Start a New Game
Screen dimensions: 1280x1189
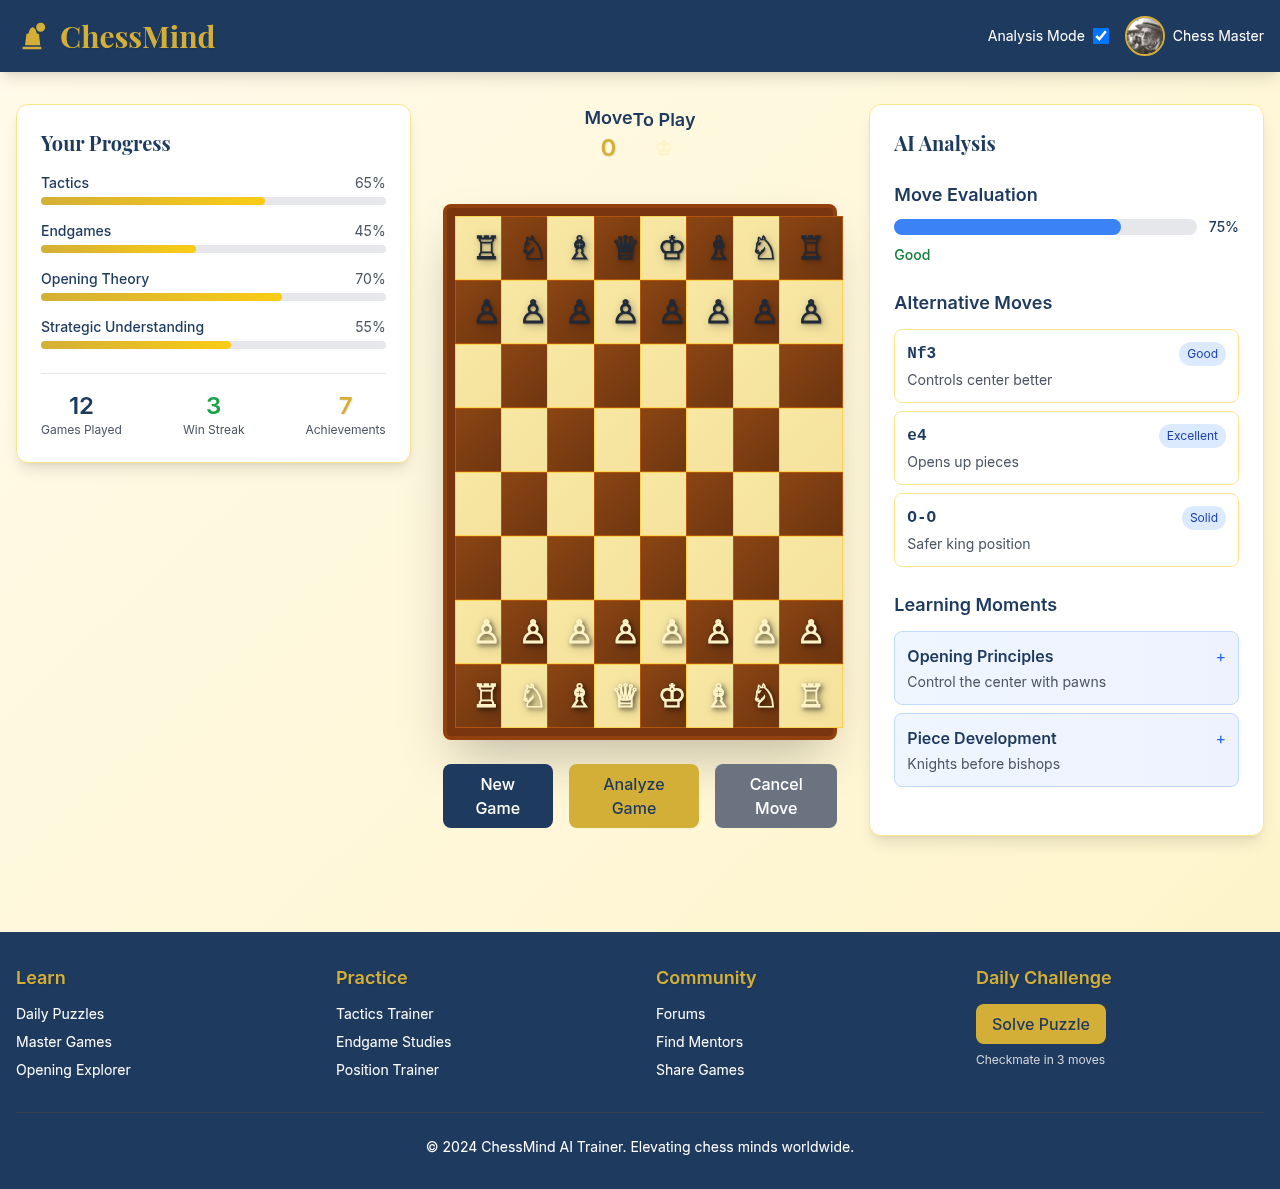497,795
